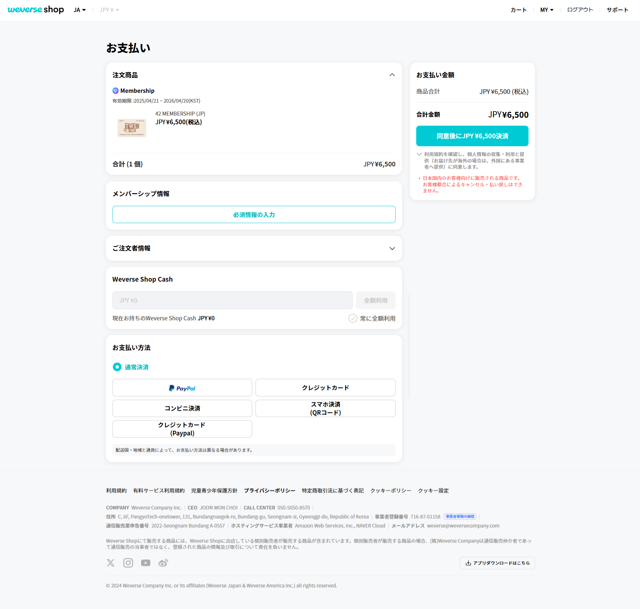Collapse the 注文商品 section
This screenshot has width=640, height=609.
pyautogui.click(x=392, y=75)
